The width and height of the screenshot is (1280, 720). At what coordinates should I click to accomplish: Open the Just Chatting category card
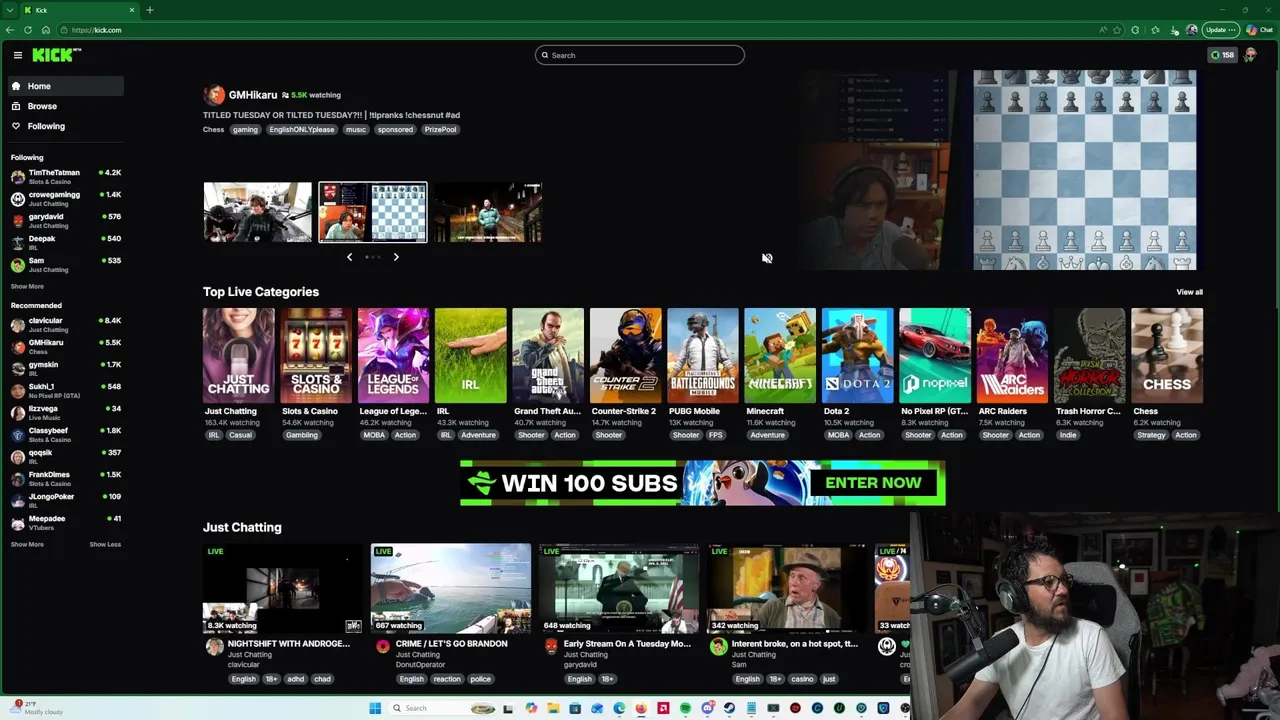(x=238, y=355)
